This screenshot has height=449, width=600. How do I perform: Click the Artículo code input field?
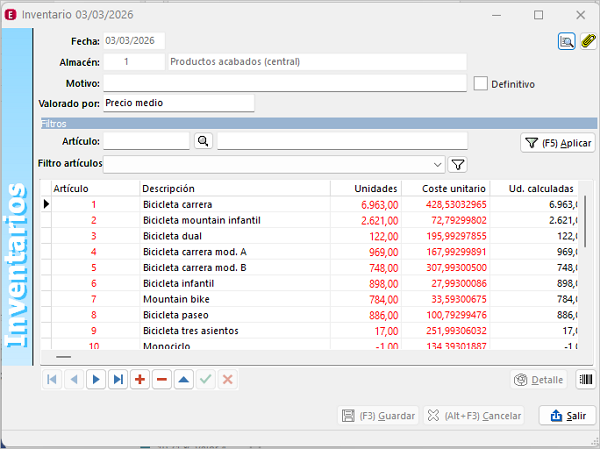point(146,141)
